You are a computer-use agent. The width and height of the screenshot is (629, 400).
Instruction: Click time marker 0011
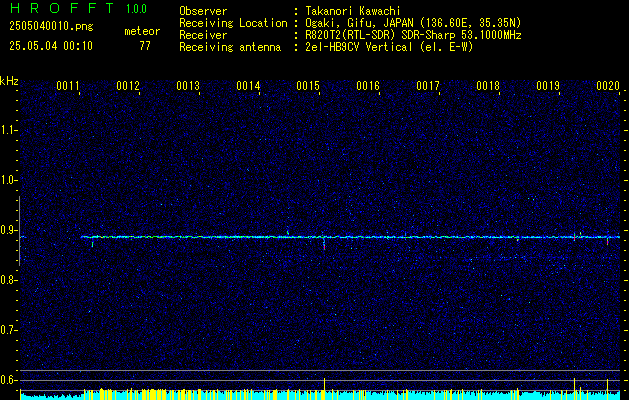pyautogui.click(x=68, y=86)
